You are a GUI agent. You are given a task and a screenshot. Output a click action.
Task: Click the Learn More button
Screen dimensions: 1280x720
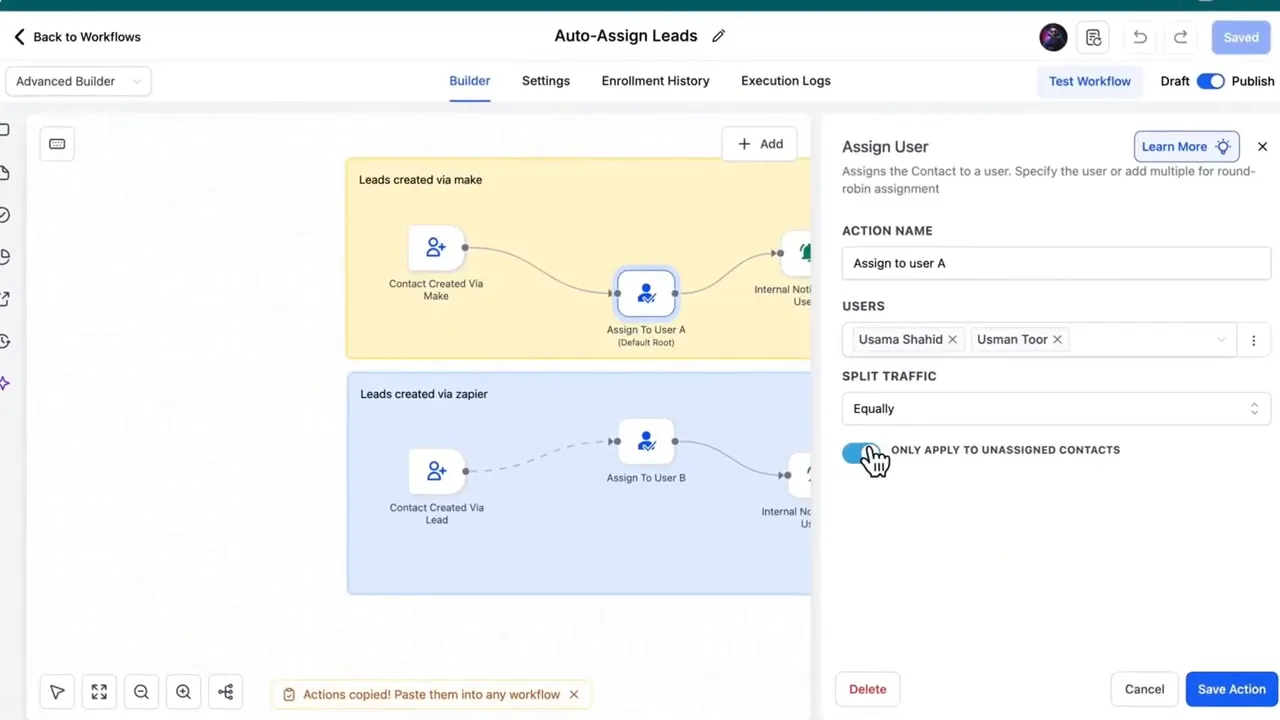1186,146
